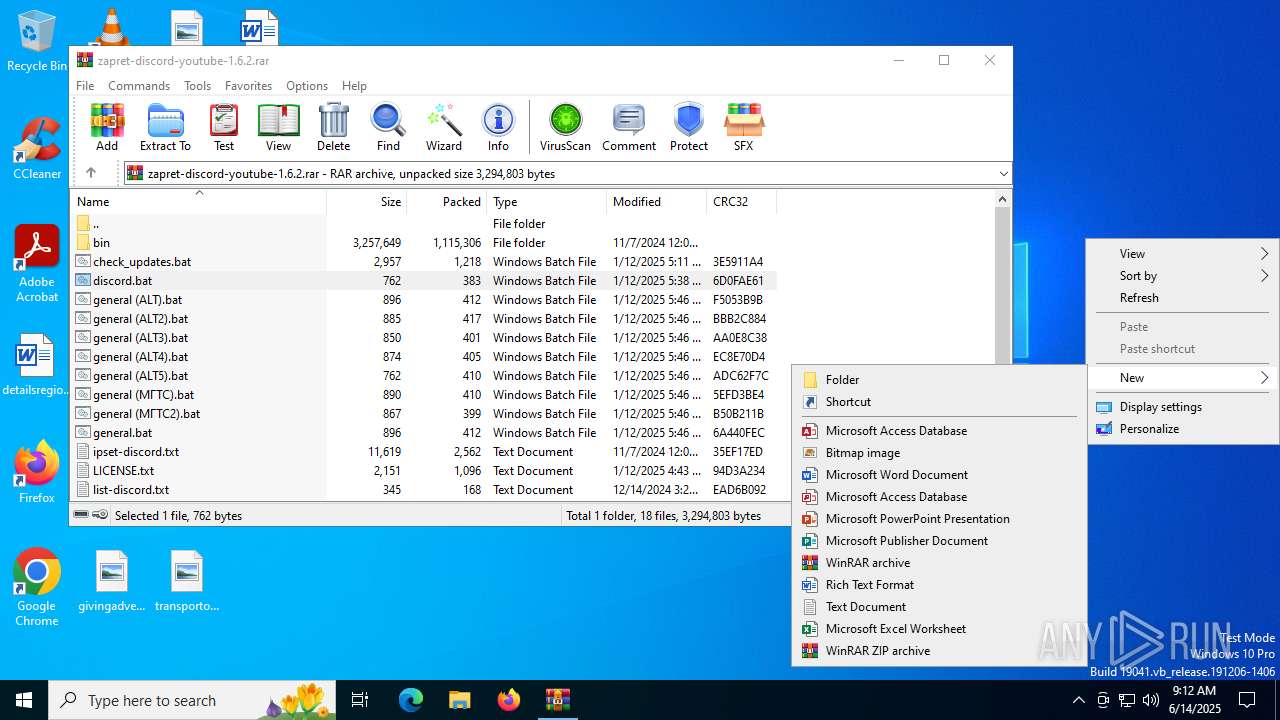Select the transporto... desktop image file

[x=187, y=581]
